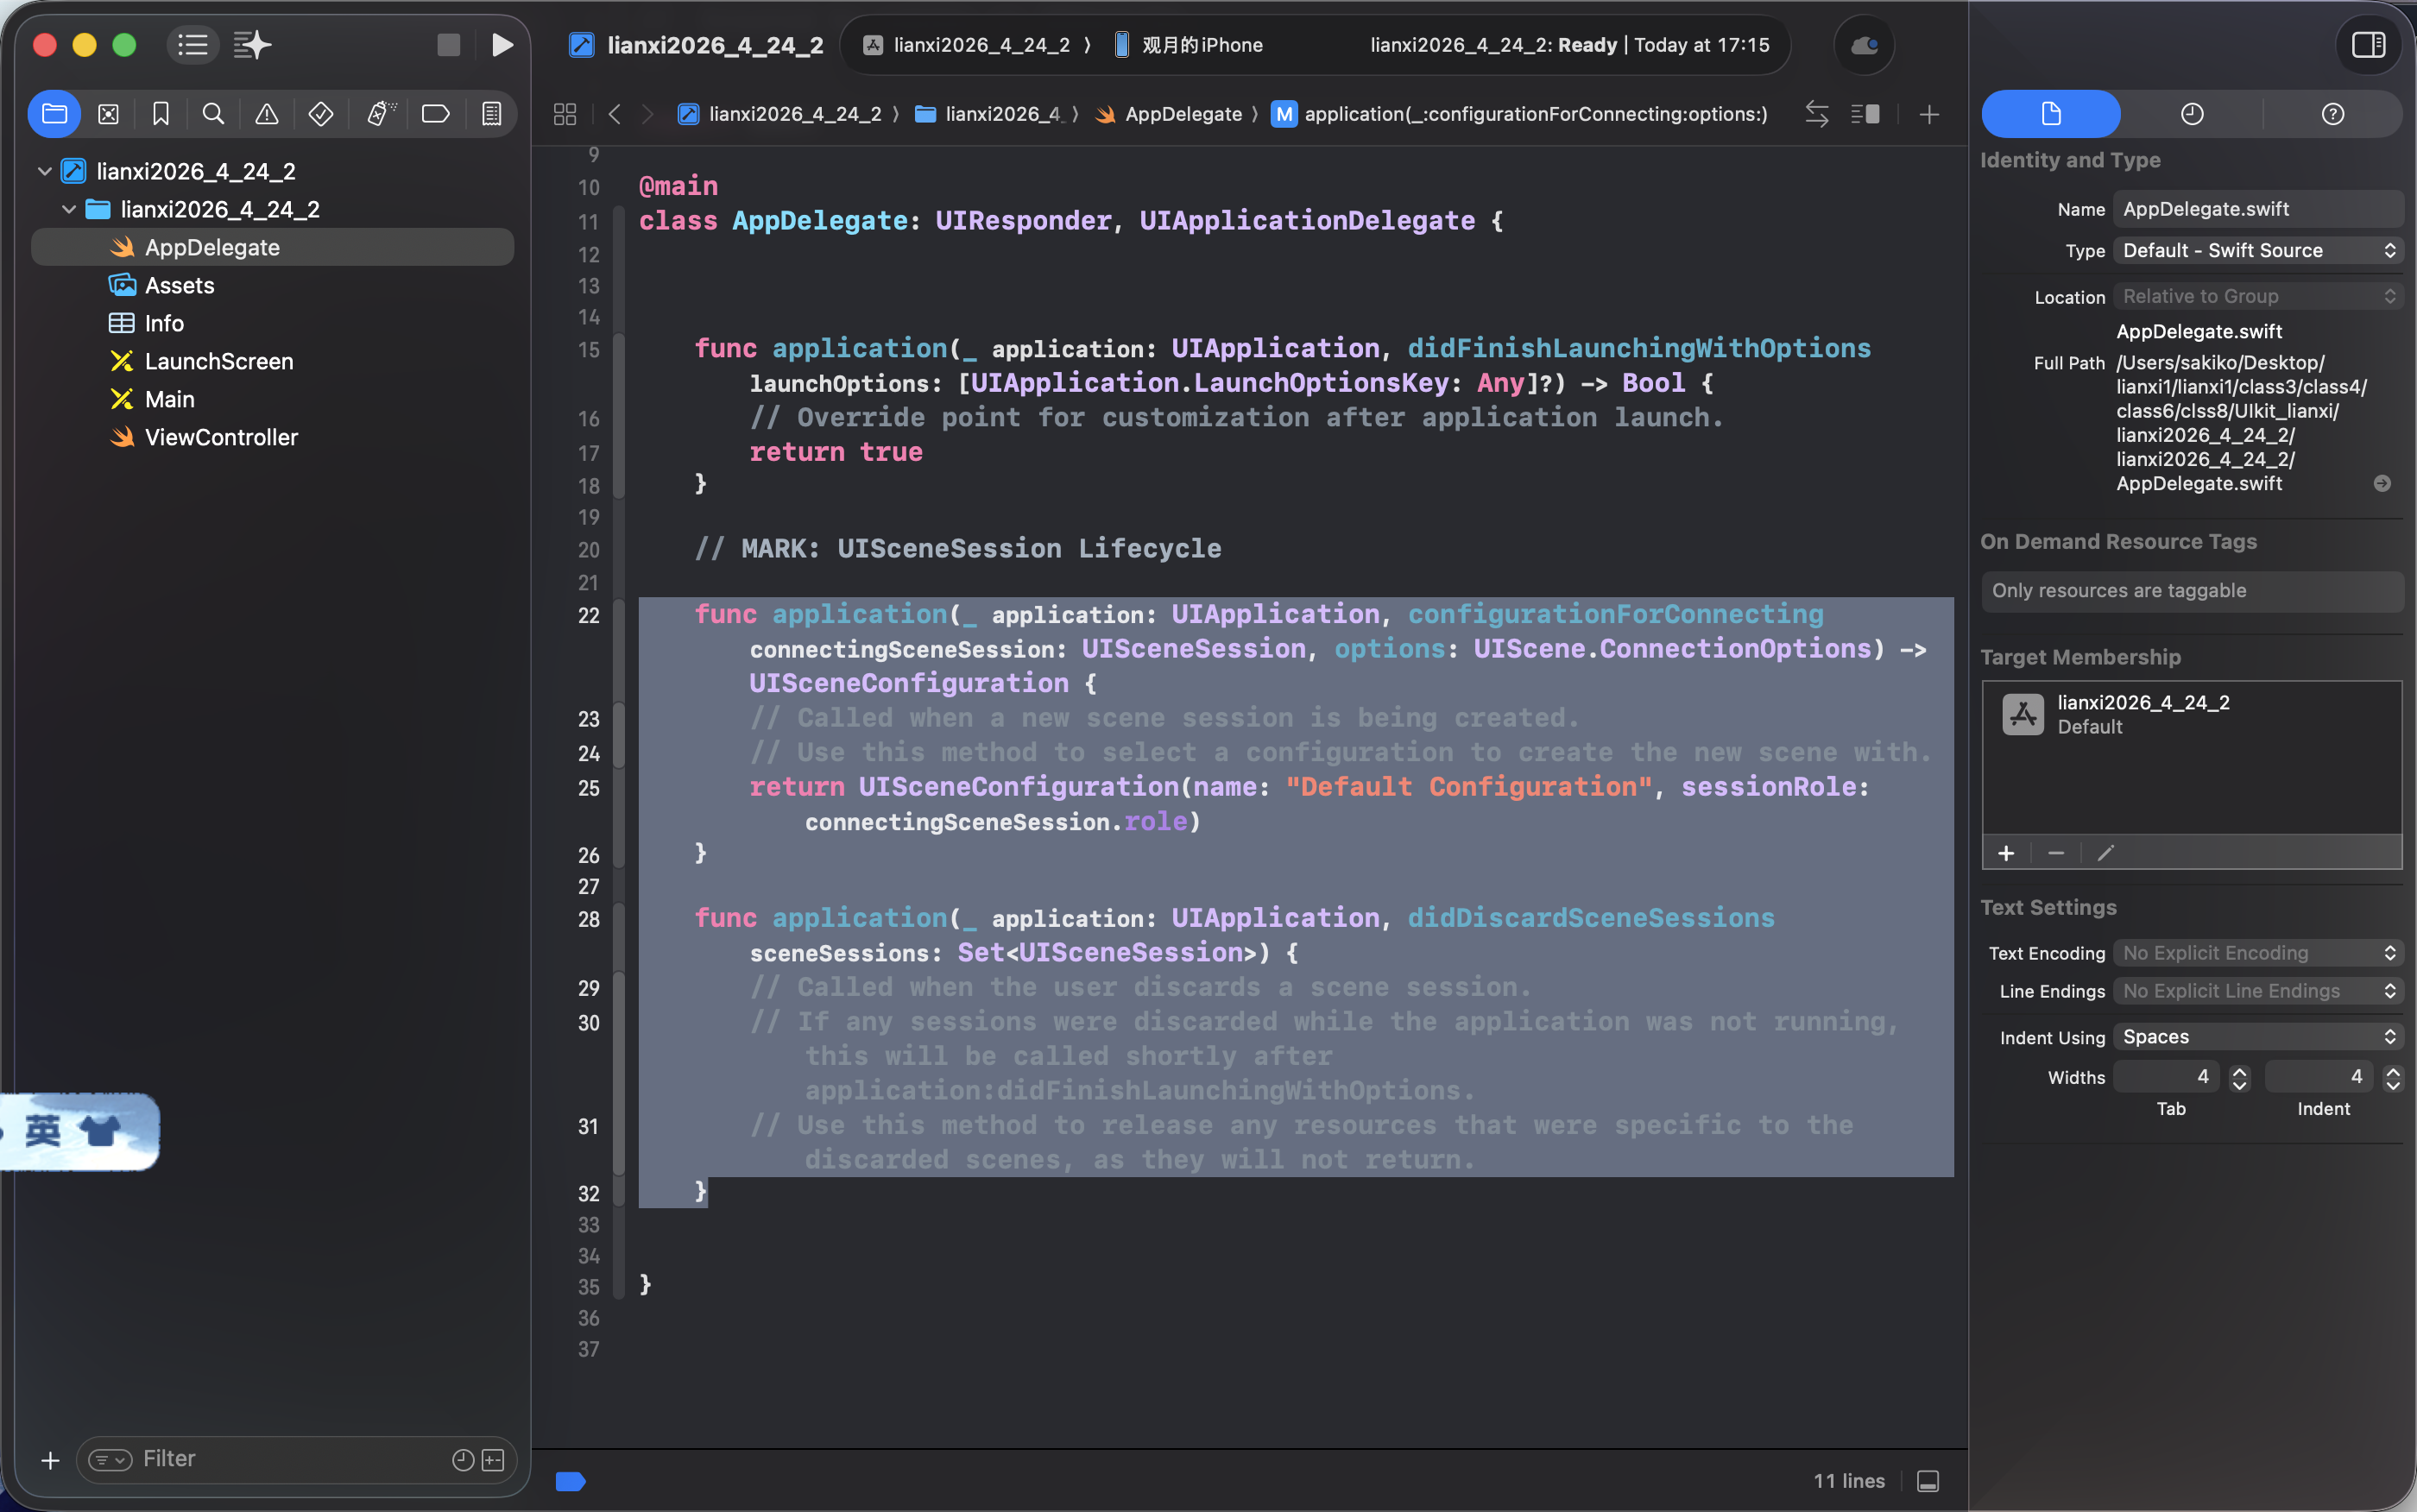Toggle the debug area at bottom right
This screenshot has height=1512, width=2417.
(1928, 1481)
